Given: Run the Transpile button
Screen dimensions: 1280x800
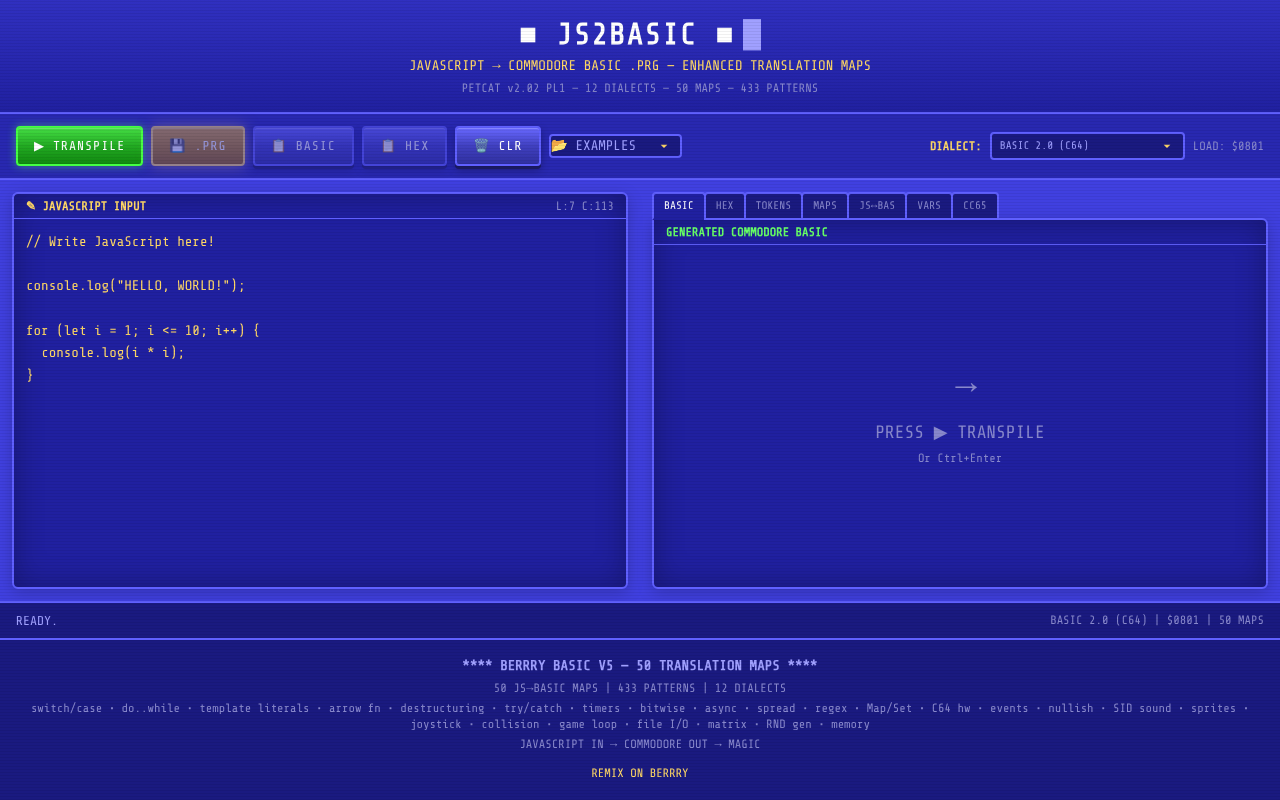Looking at the screenshot, I should pos(79,146).
